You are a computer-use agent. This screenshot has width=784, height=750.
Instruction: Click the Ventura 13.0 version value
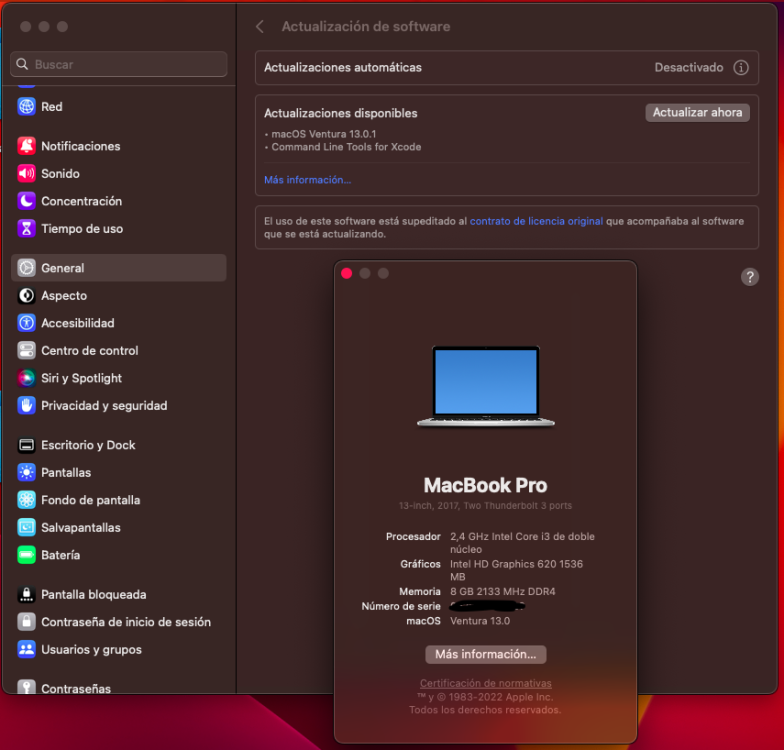(x=480, y=621)
